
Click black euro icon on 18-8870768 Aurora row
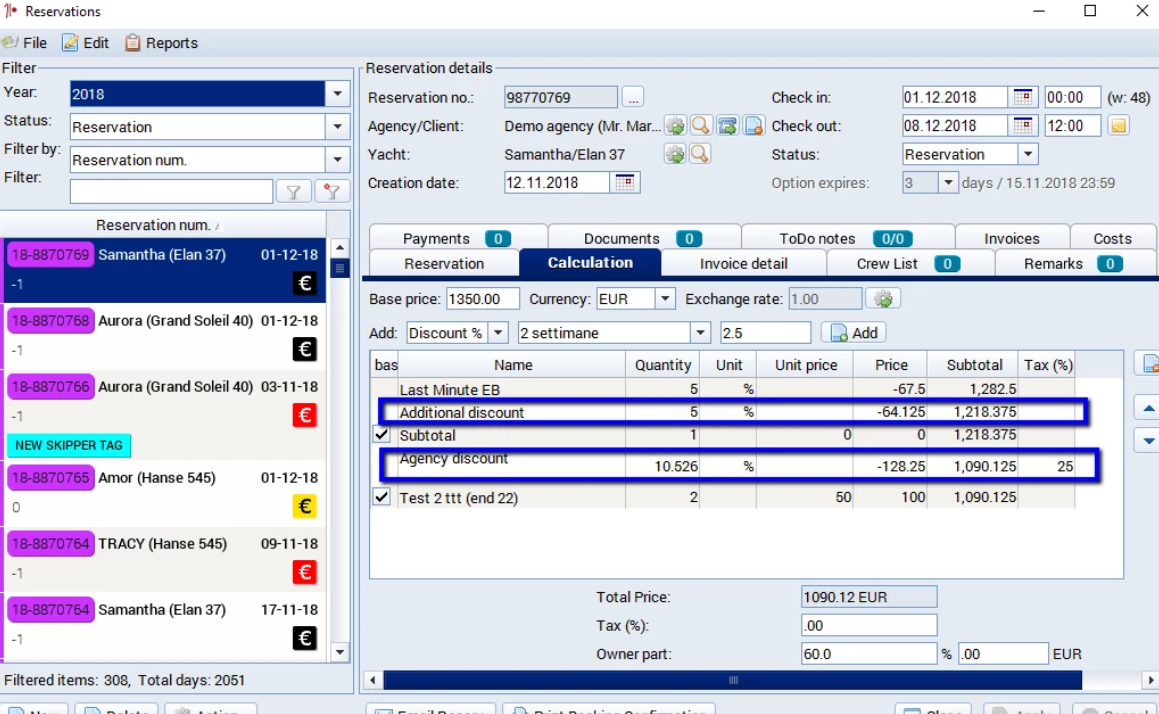pos(305,350)
